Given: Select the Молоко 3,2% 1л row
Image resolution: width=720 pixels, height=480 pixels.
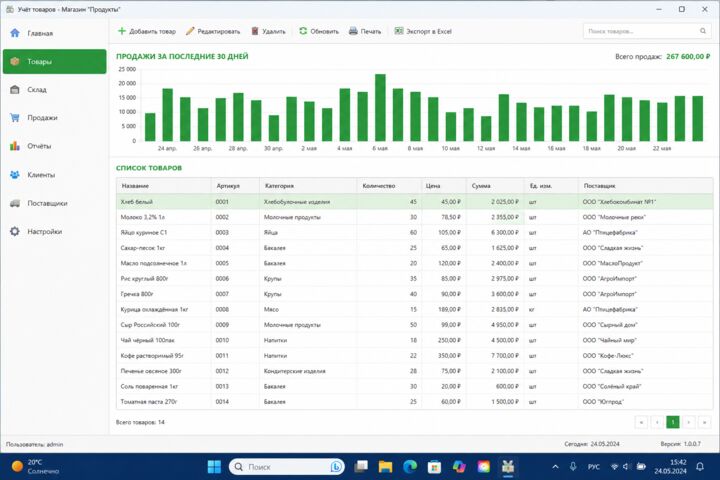Looking at the screenshot, I should 415,217.
